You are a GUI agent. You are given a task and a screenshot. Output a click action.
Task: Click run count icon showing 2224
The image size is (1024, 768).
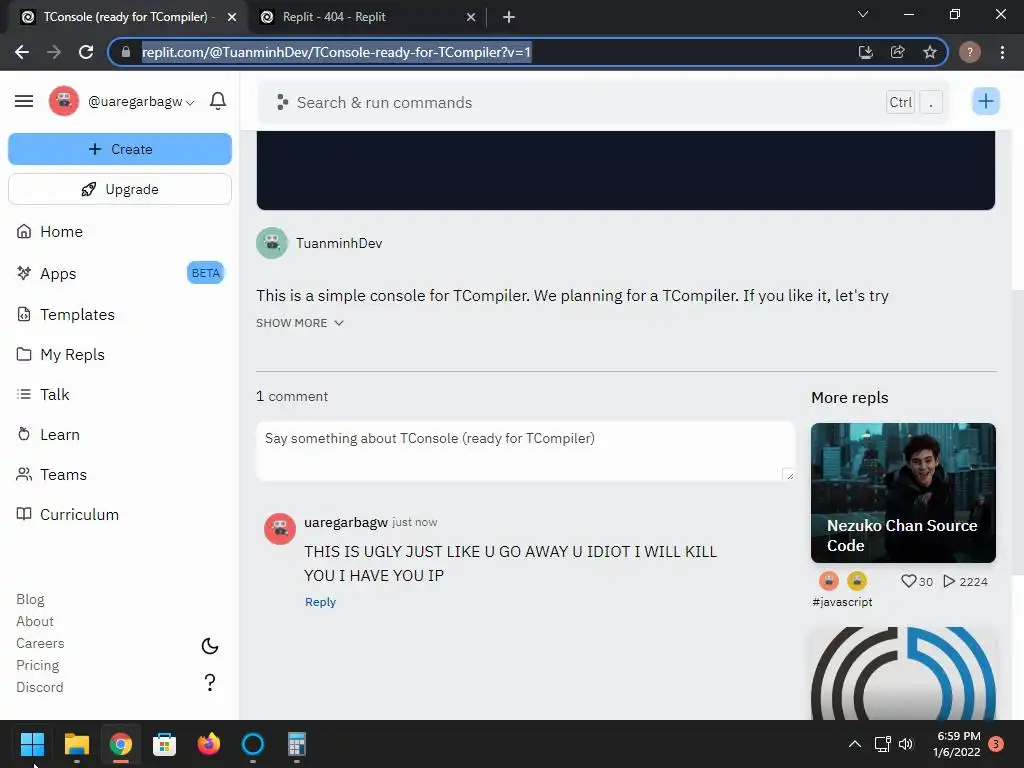pos(950,581)
